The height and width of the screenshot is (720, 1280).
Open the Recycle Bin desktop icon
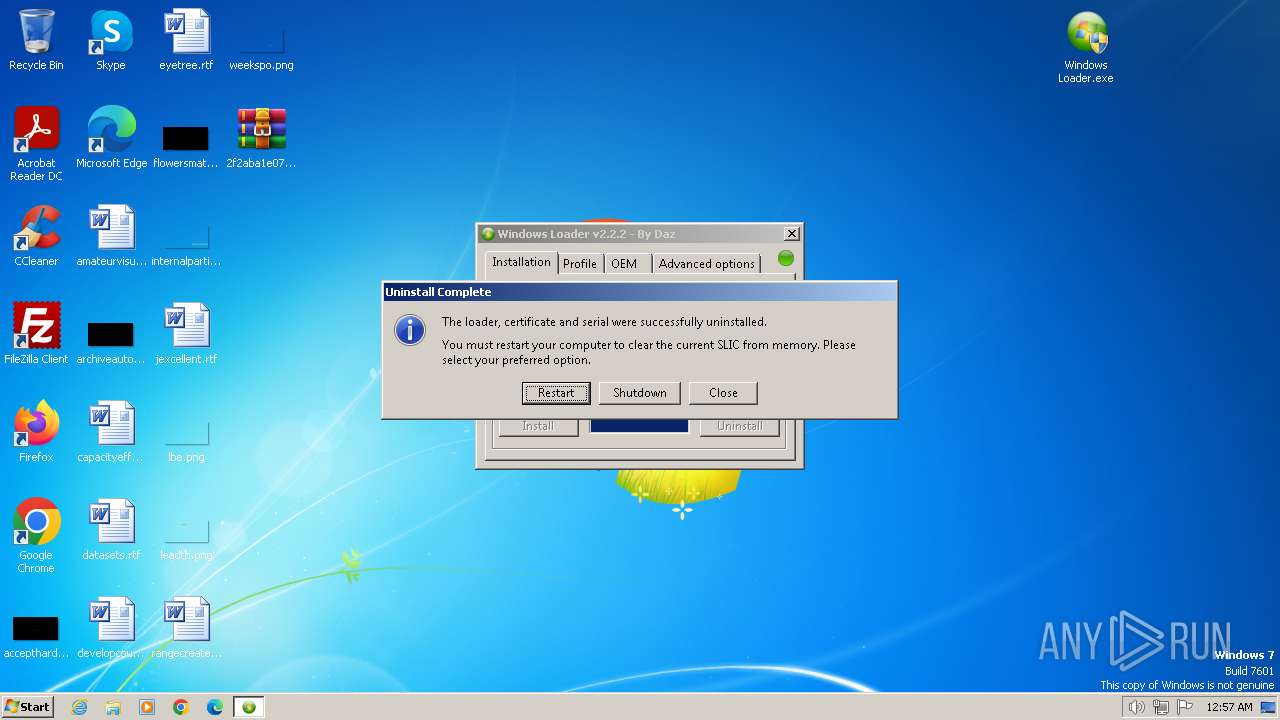[36, 40]
